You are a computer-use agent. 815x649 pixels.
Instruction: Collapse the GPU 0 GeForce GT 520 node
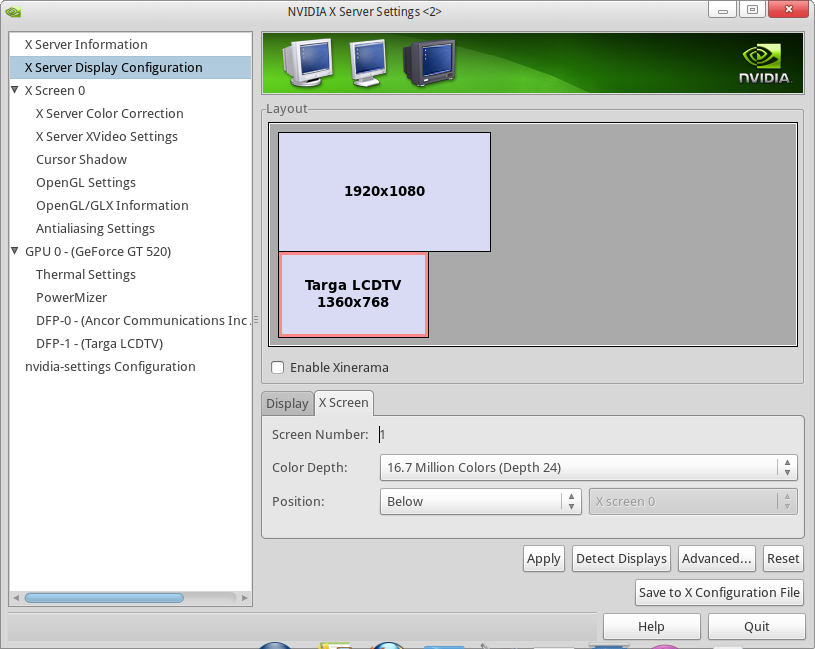coord(15,251)
